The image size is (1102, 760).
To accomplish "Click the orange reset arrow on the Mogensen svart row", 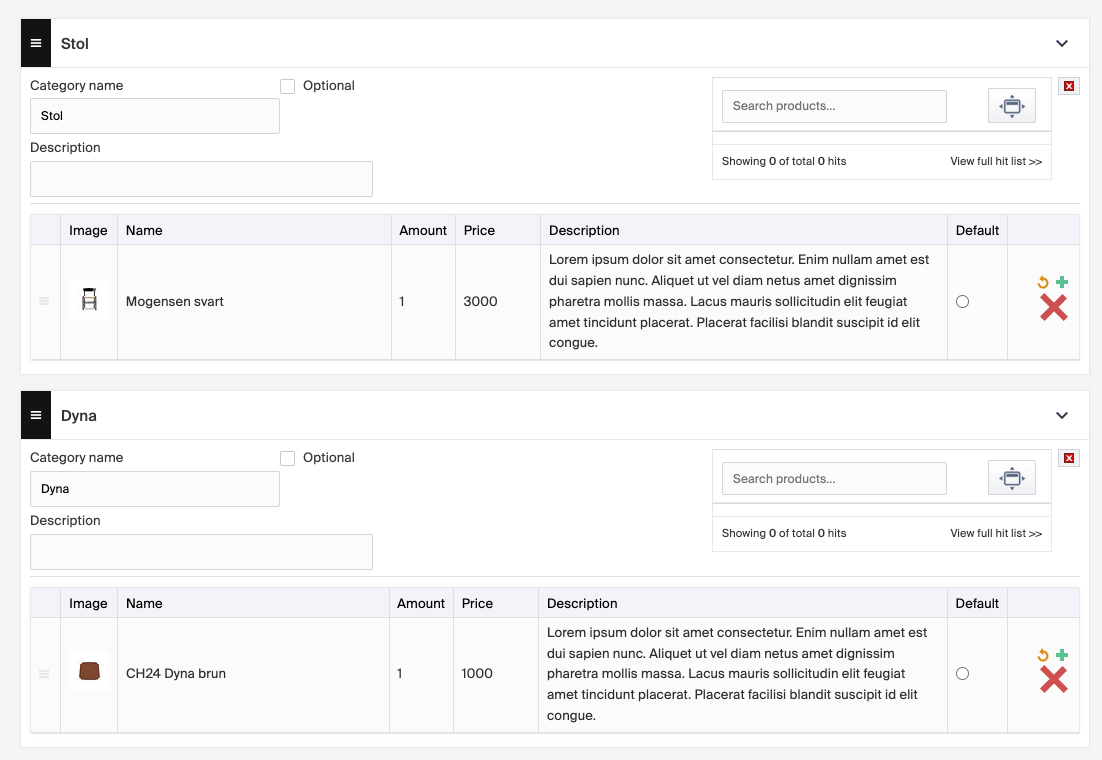I will [x=1044, y=283].
